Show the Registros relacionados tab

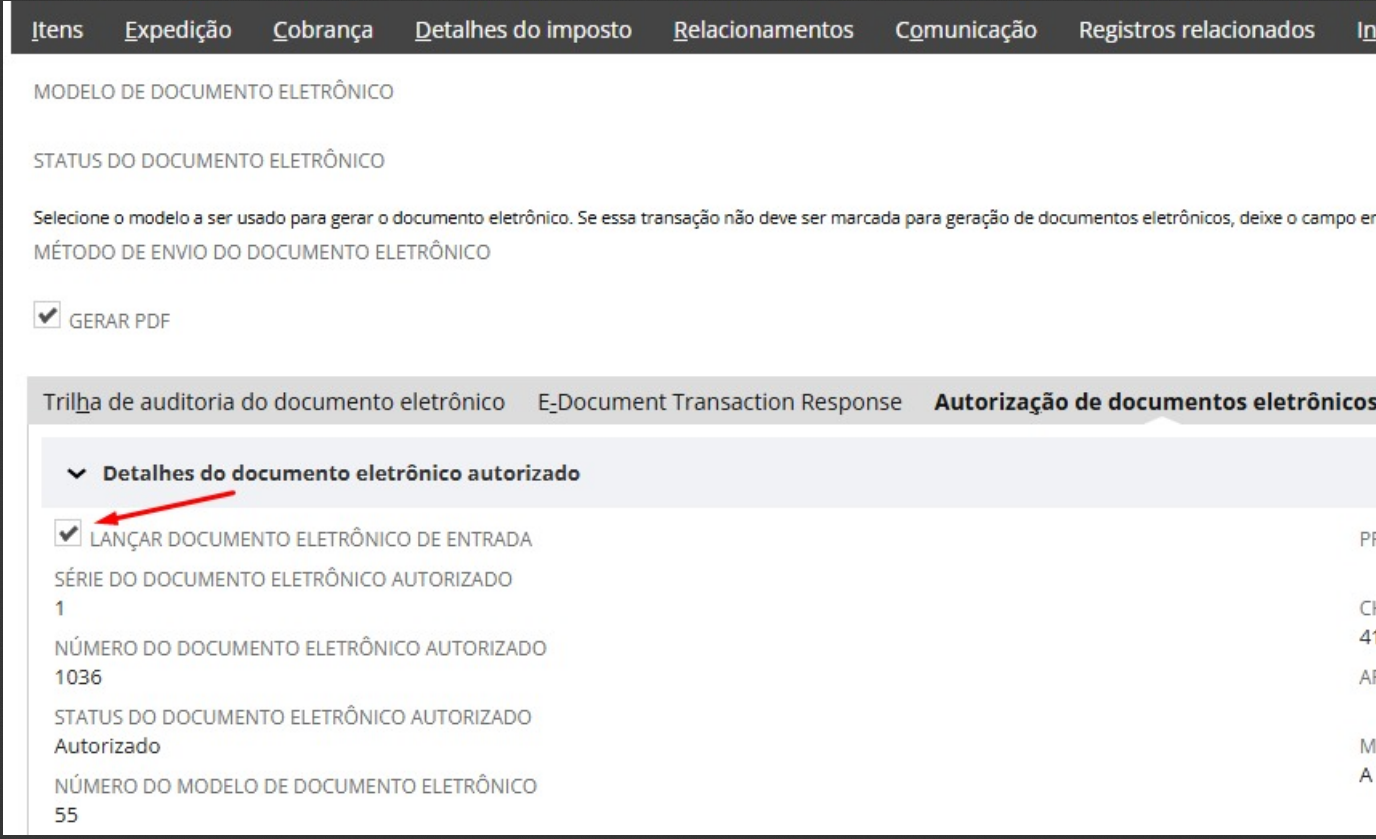click(x=1196, y=30)
